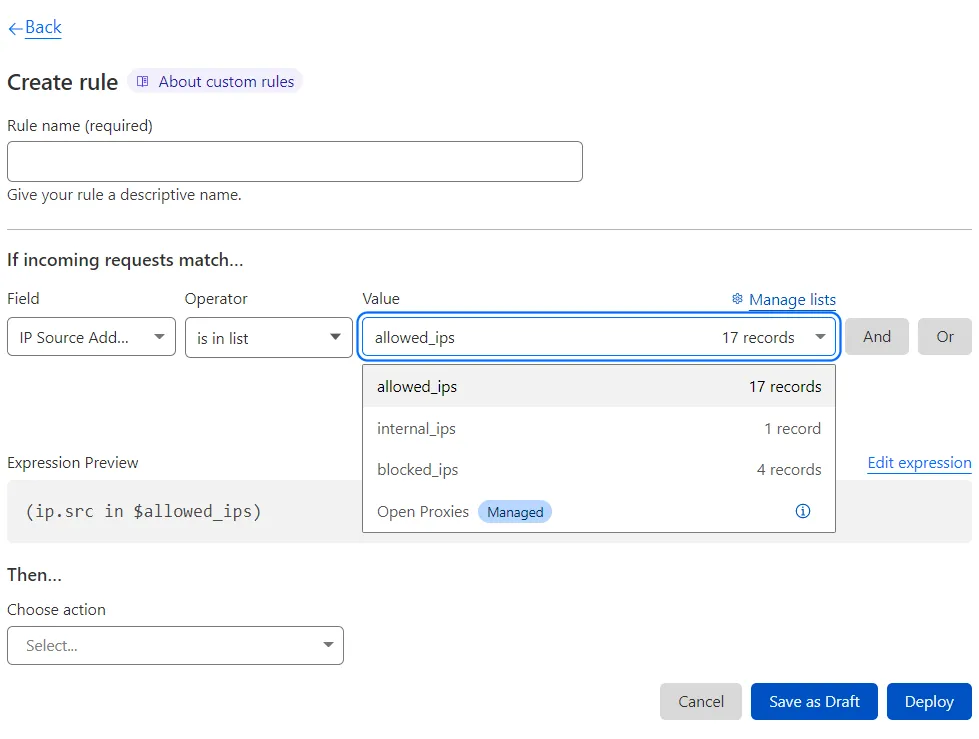
Task: Open the Operator dropdown arrow
Action: click(x=334, y=337)
